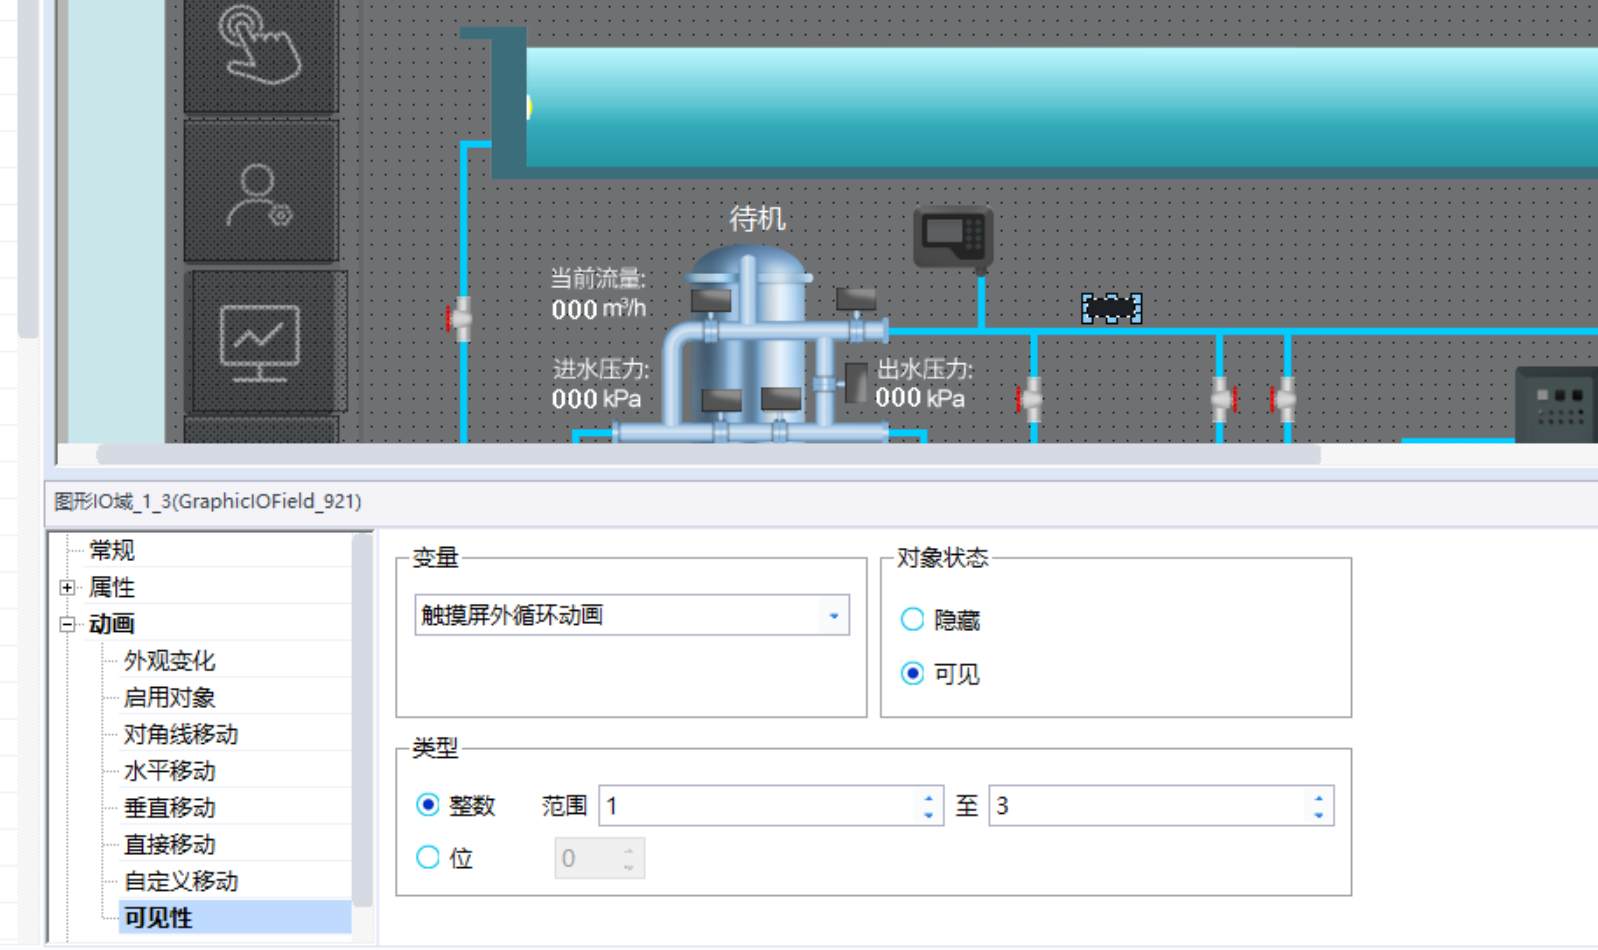Select the 隐藏 radio button
Viewport: 1598px width, 950px height.
912,619
